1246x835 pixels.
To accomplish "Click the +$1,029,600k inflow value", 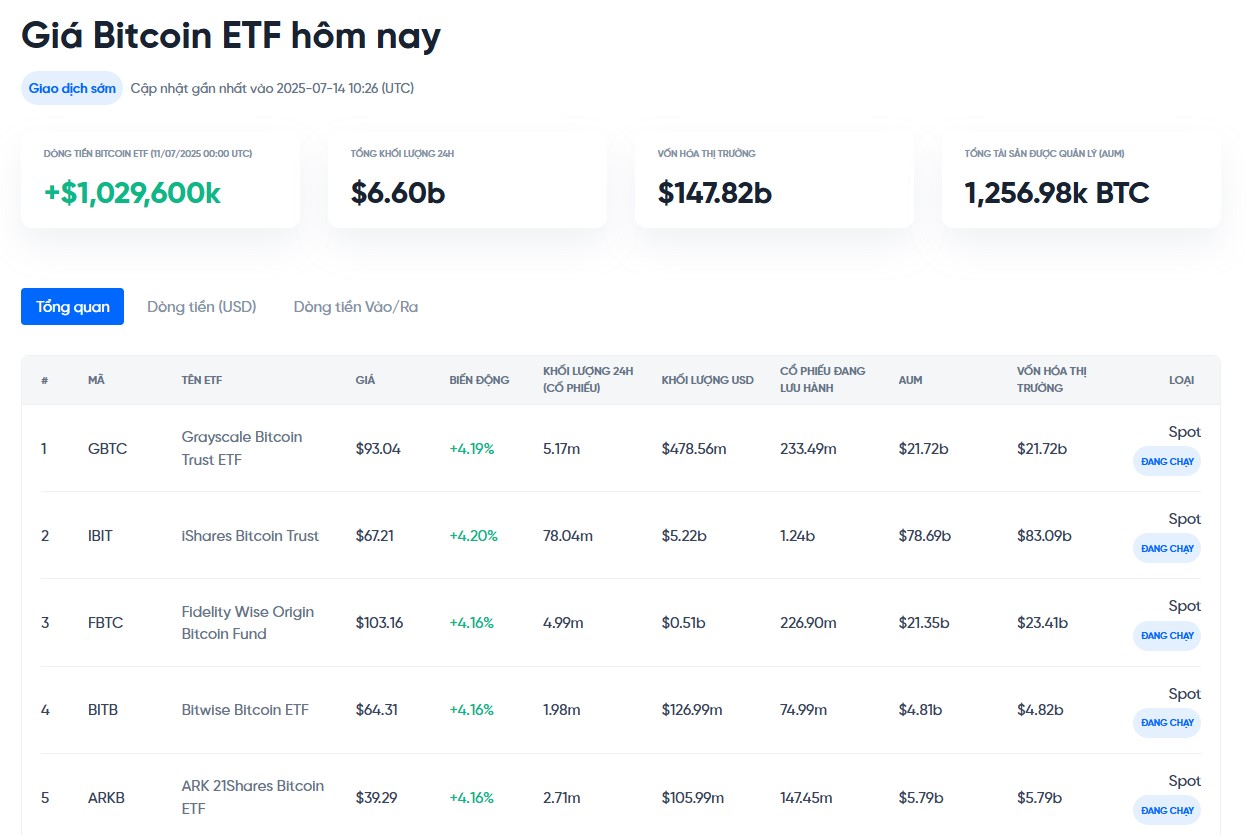I will point(132,193).
